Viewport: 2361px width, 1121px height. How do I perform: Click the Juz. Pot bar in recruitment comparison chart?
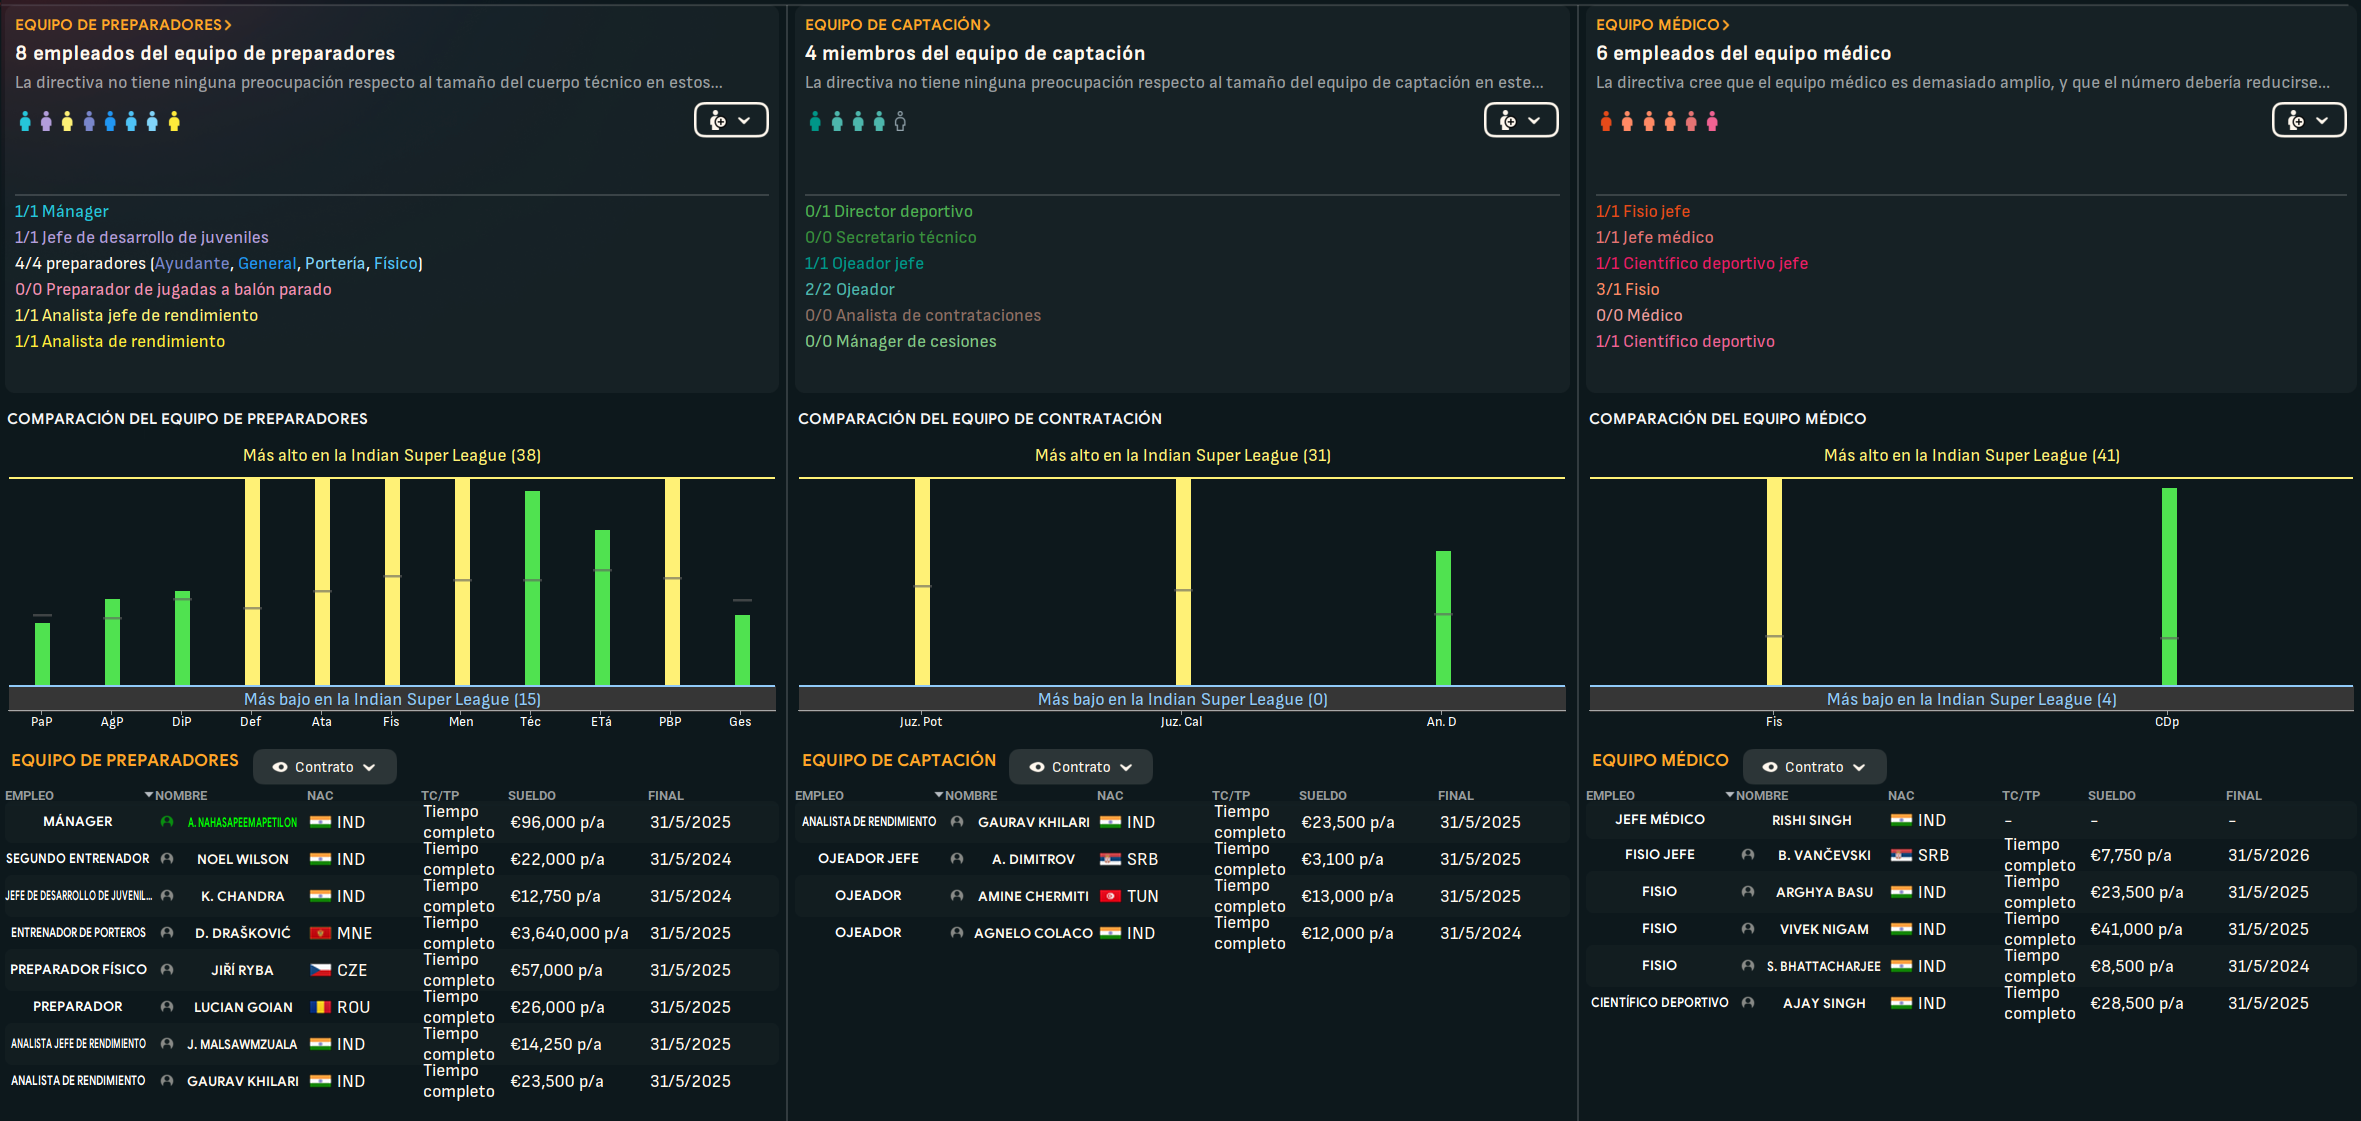(x=922, y=582)
